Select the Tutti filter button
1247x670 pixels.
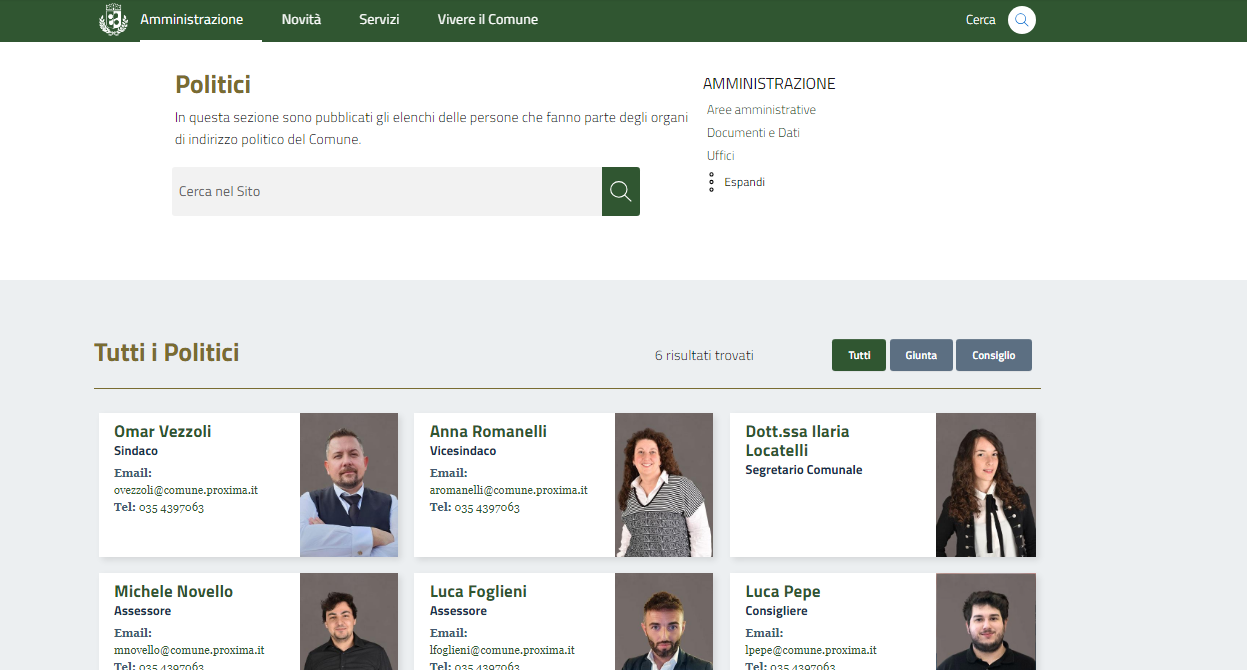tap(858, 355)
